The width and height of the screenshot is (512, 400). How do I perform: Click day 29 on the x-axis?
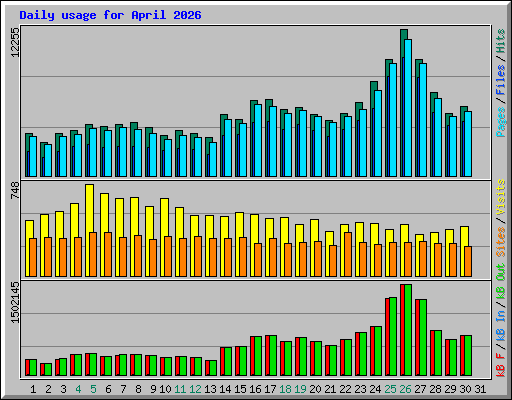pyautogui.click(x=450, y=389)
